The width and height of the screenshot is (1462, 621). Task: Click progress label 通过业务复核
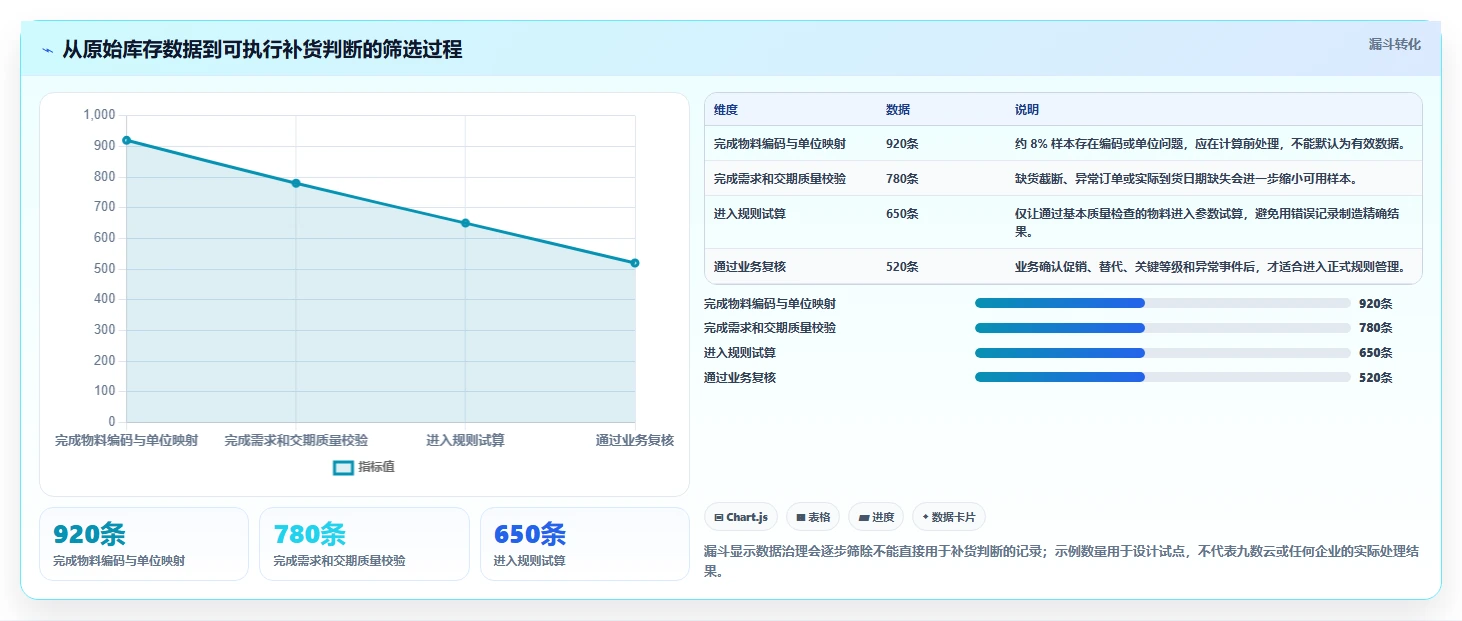(x=740, y=377)
